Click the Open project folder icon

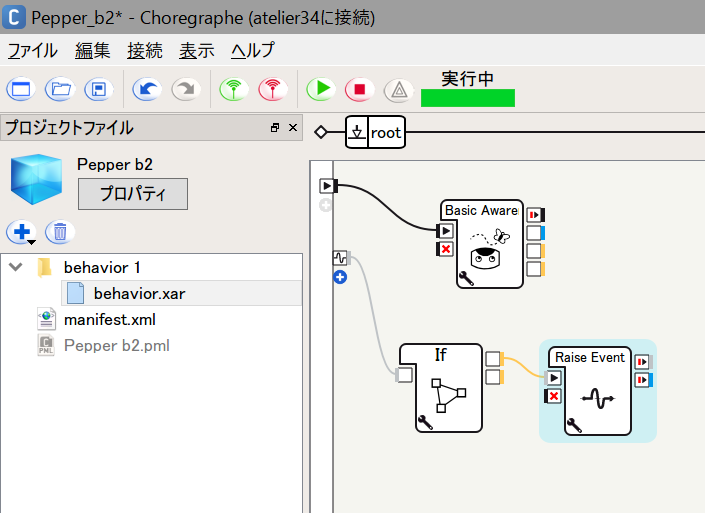[60, 89]
